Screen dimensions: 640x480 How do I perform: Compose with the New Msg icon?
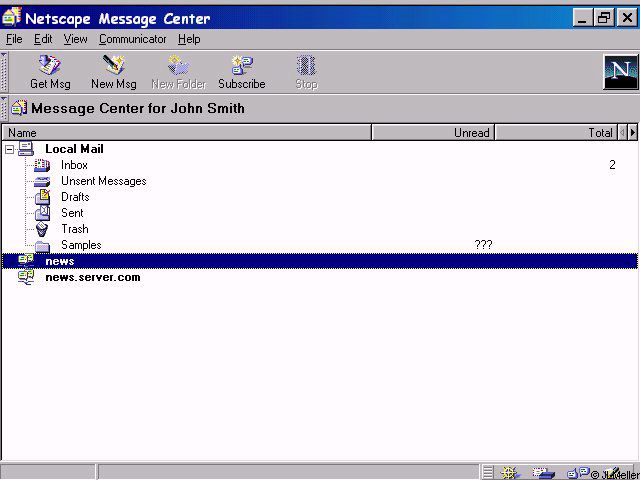tap(113, 65)
